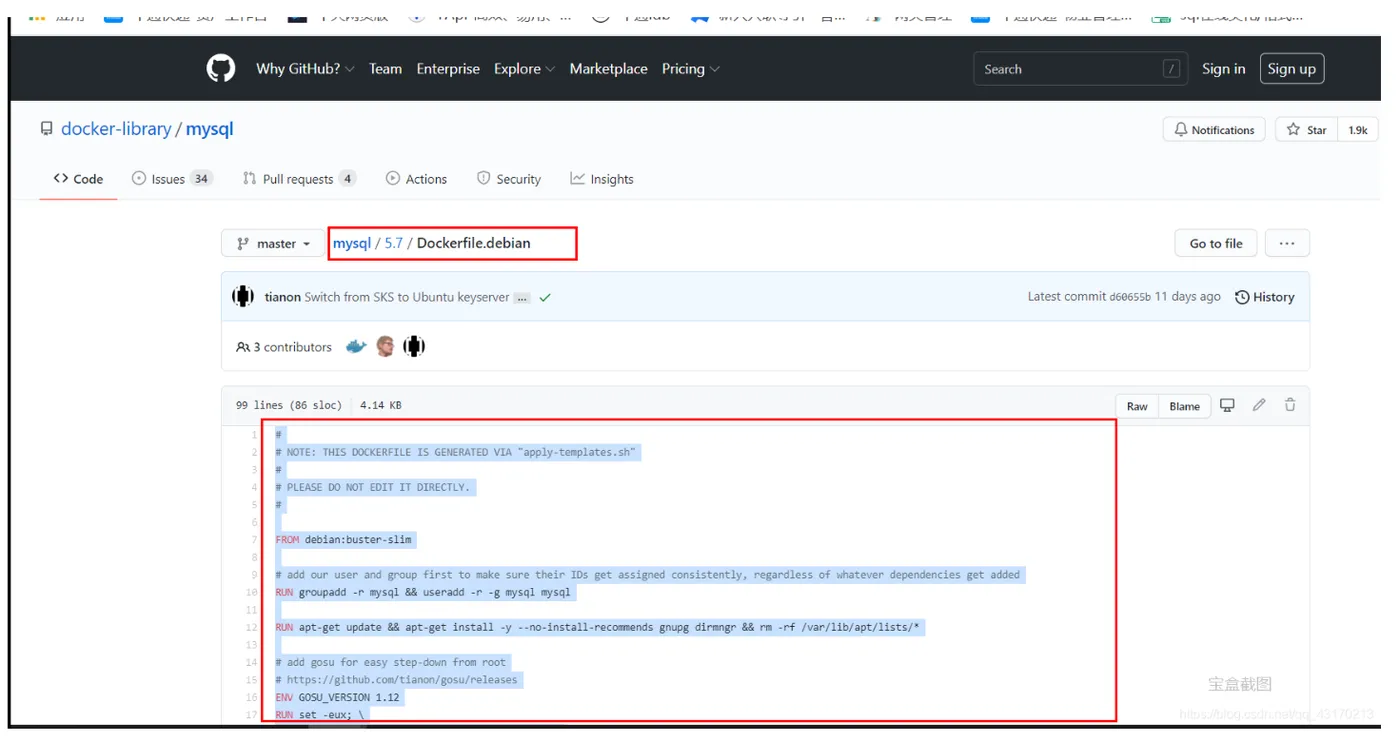Image resolution: width=1400 pixels, height=742 pixels.
Task: Click the open in desktop monitor icon
Action: tap(1227, 405)
